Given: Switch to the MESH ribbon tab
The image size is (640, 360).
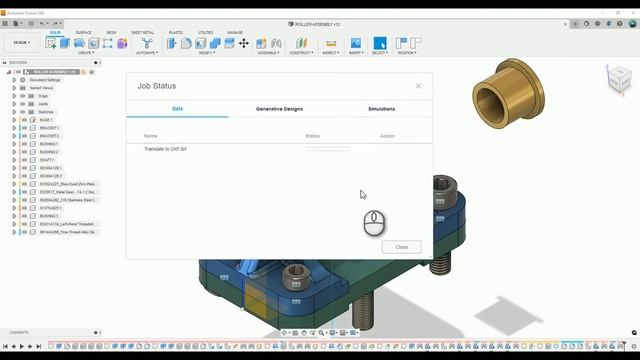Looking at the screenshot, I should coord(111,32).
